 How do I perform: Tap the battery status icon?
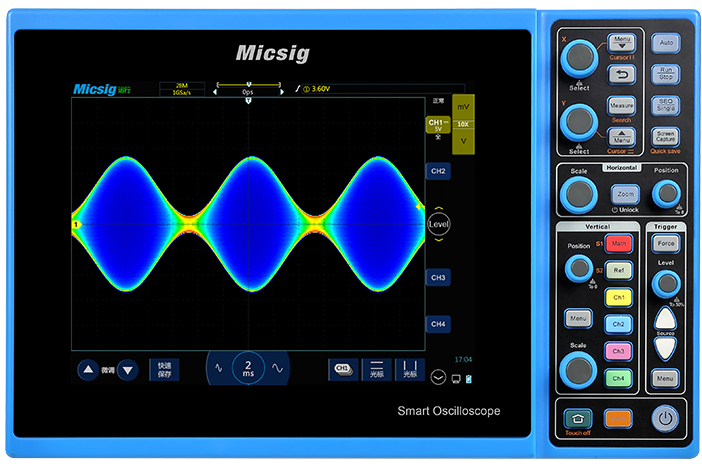(469, 379)
